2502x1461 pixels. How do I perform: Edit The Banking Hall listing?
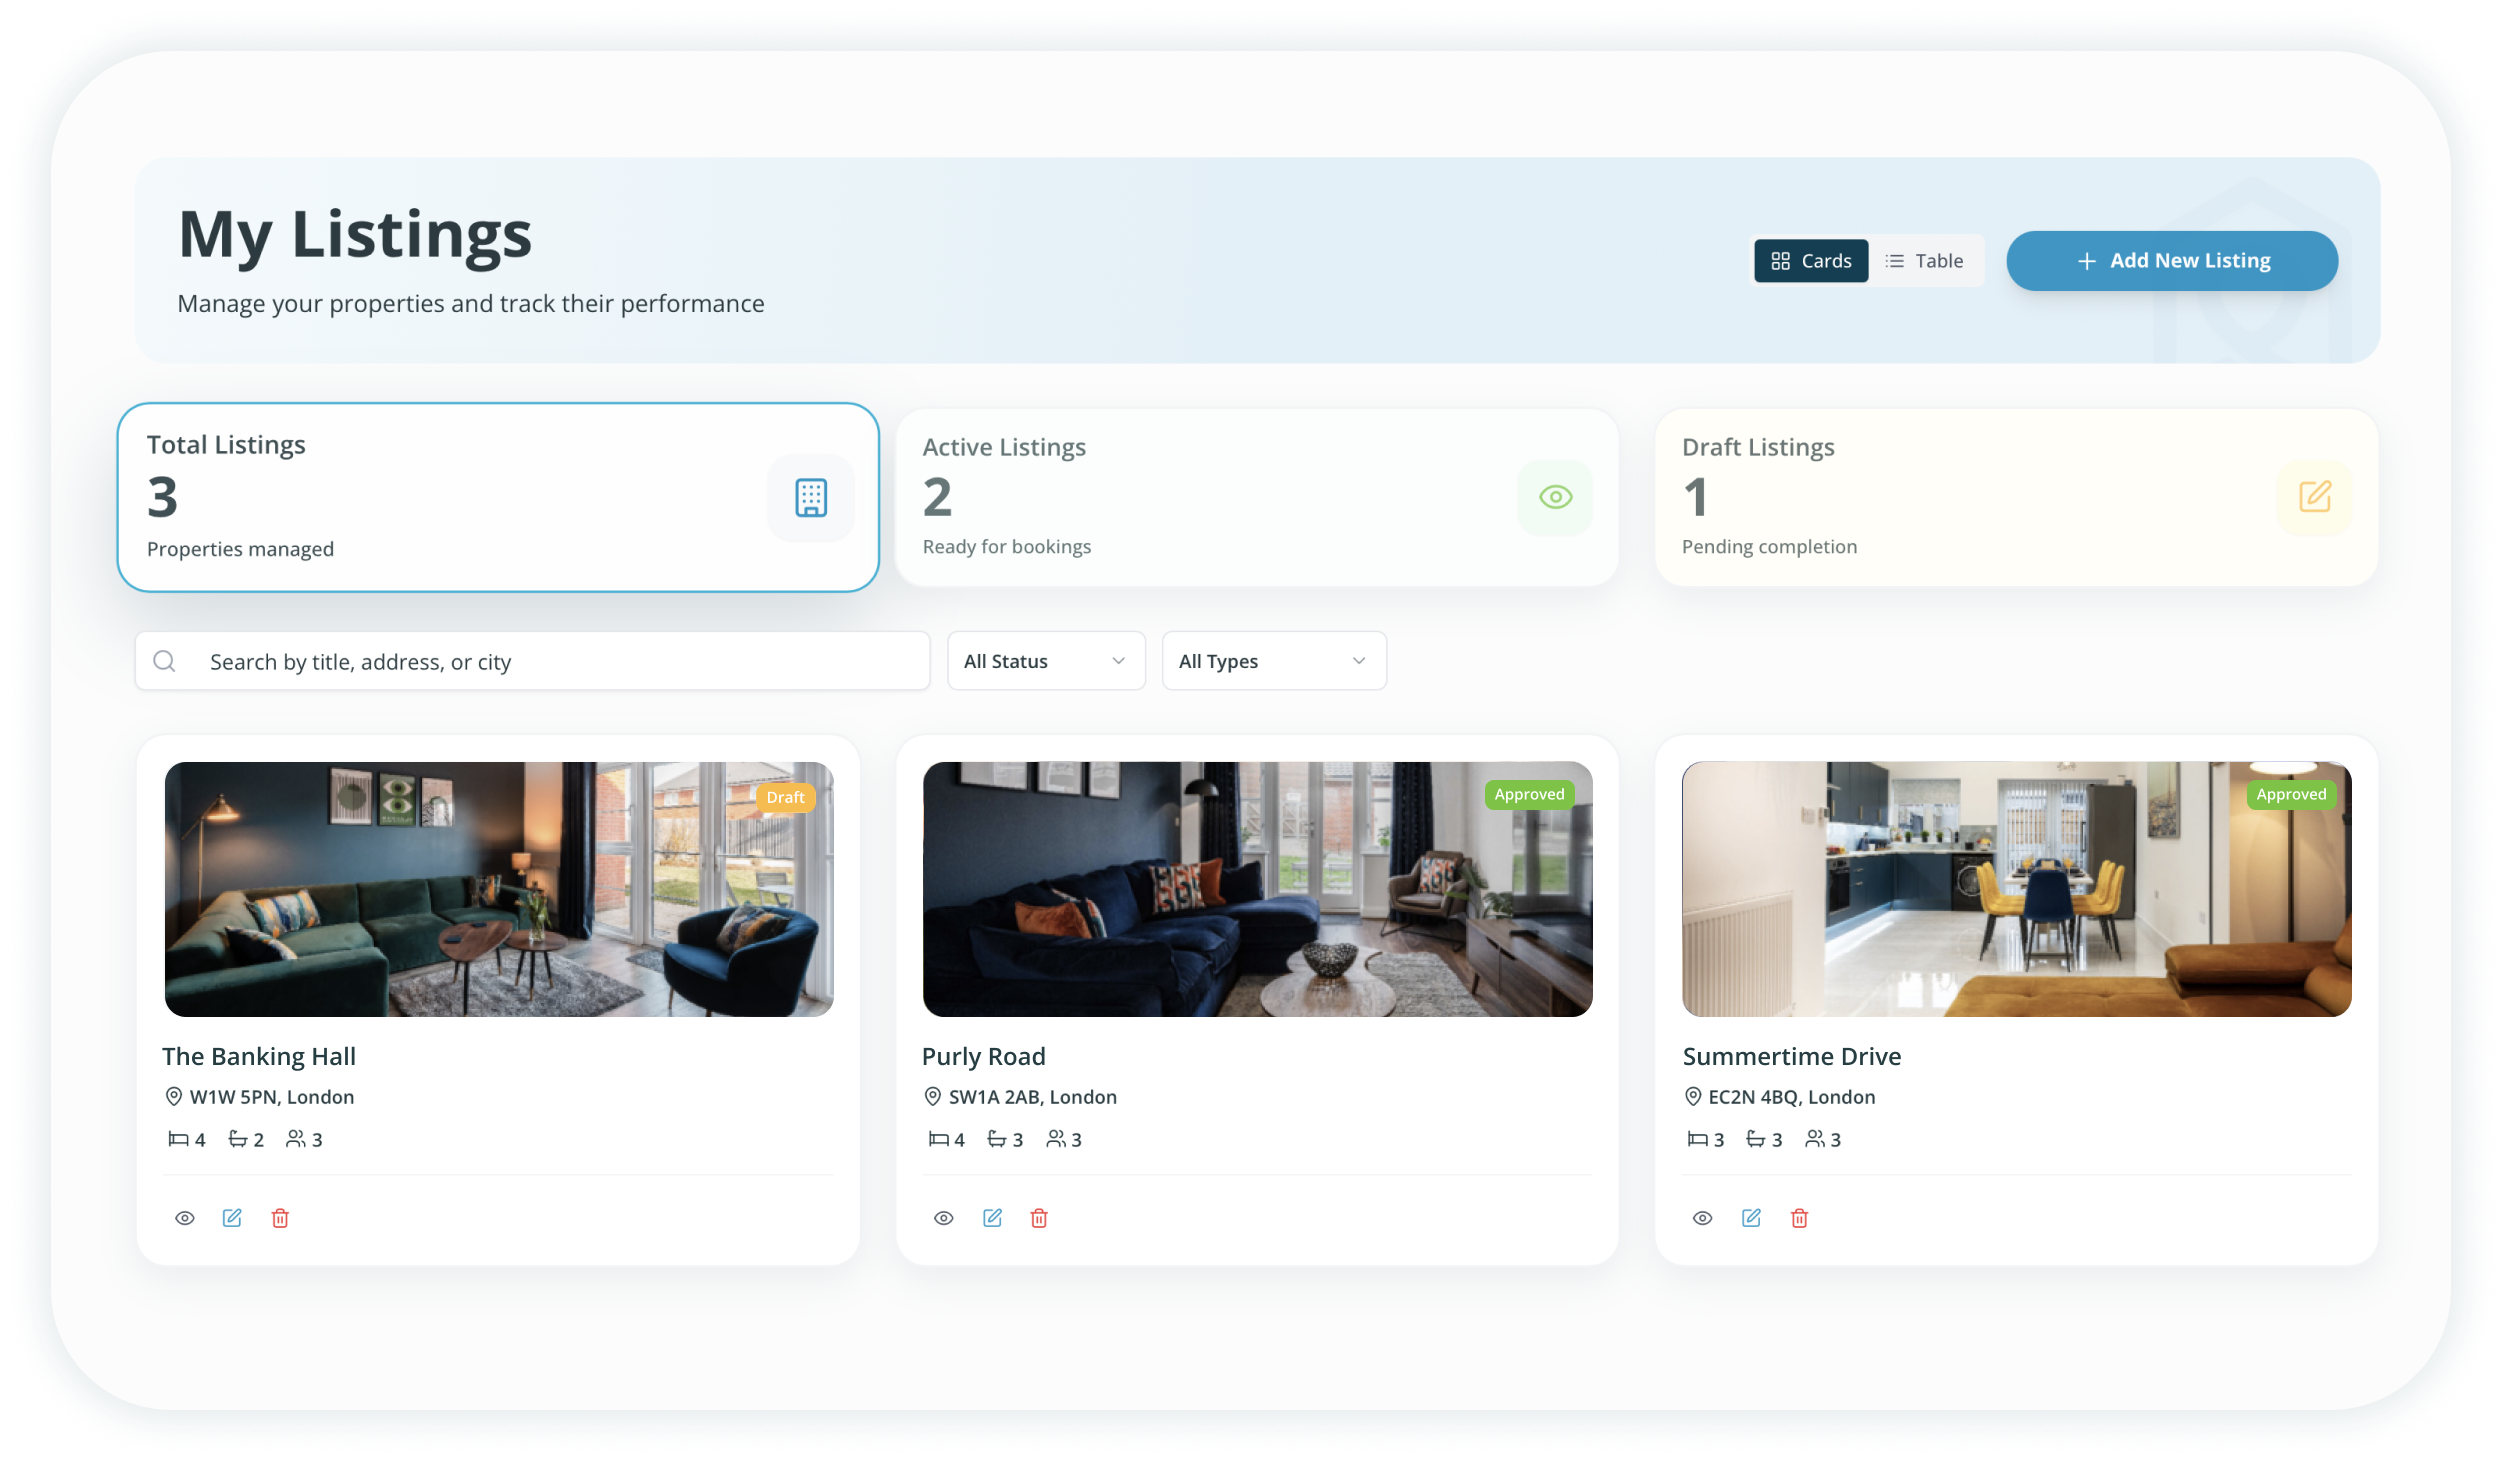click(232, 1218)
